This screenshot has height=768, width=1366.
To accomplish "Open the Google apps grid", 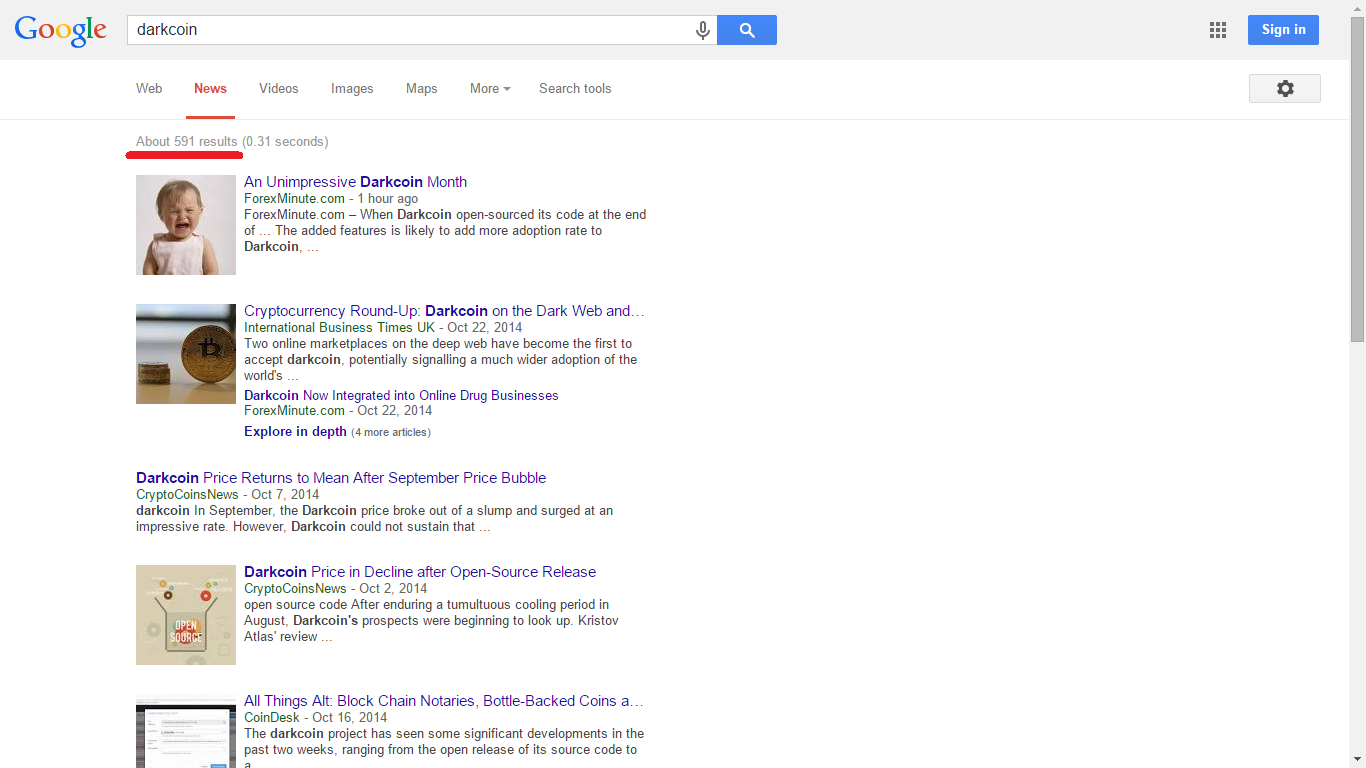I will [x=1218, y=30].
